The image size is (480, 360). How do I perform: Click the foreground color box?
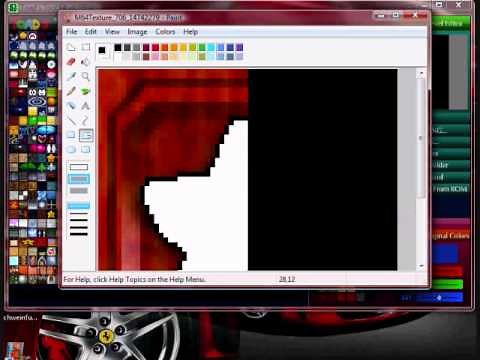point(102,50)
